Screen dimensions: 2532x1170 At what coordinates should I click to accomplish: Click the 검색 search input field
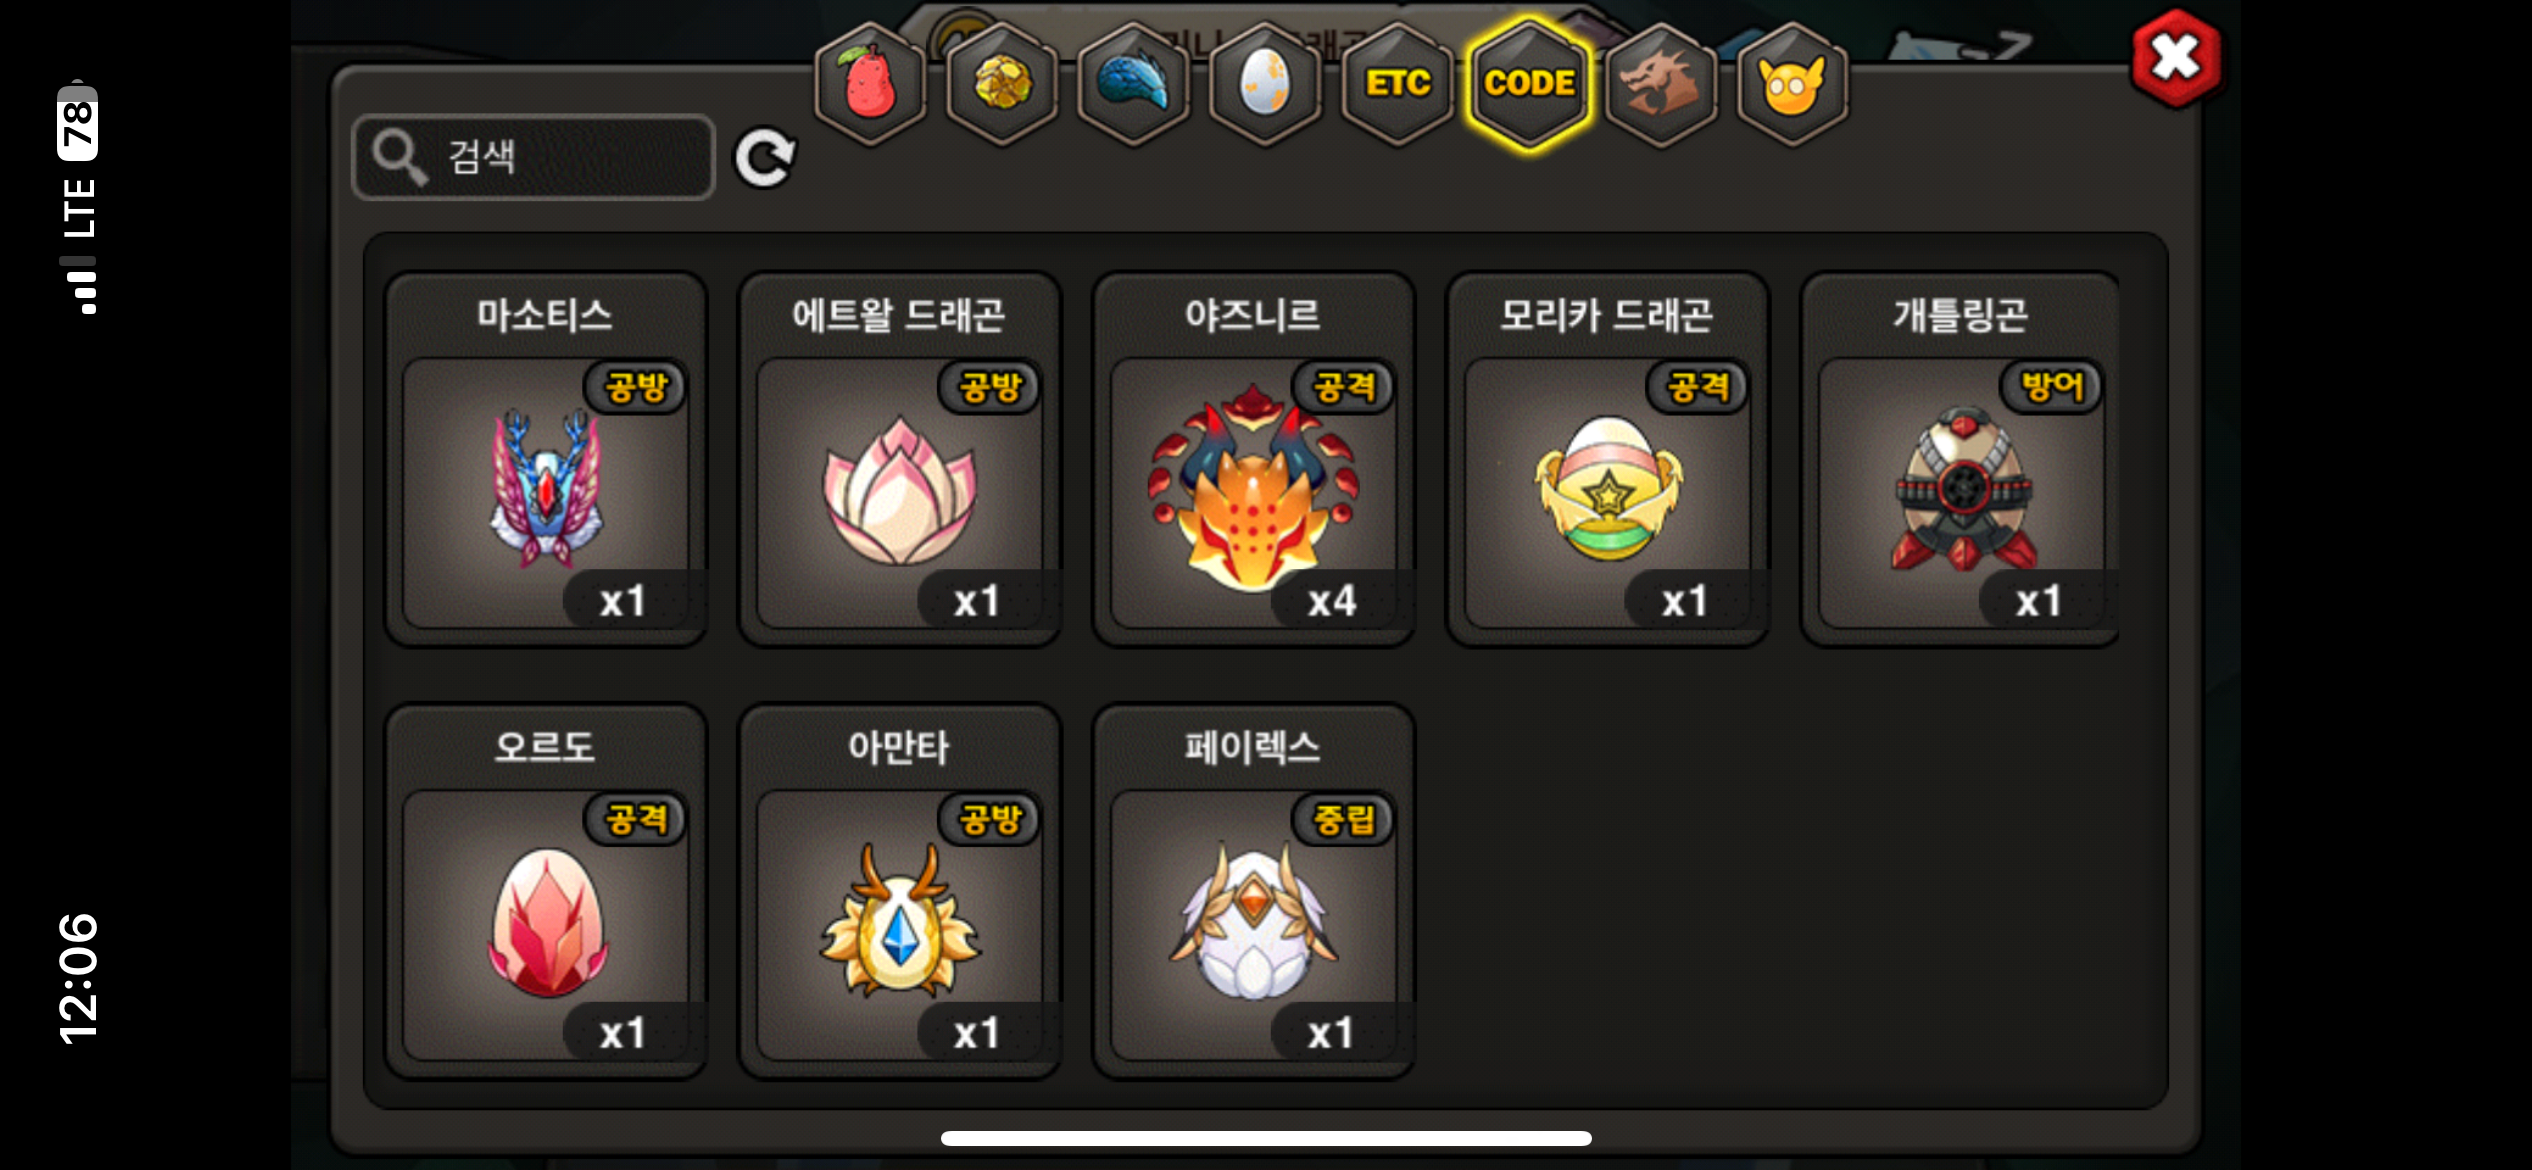point(534,157)
